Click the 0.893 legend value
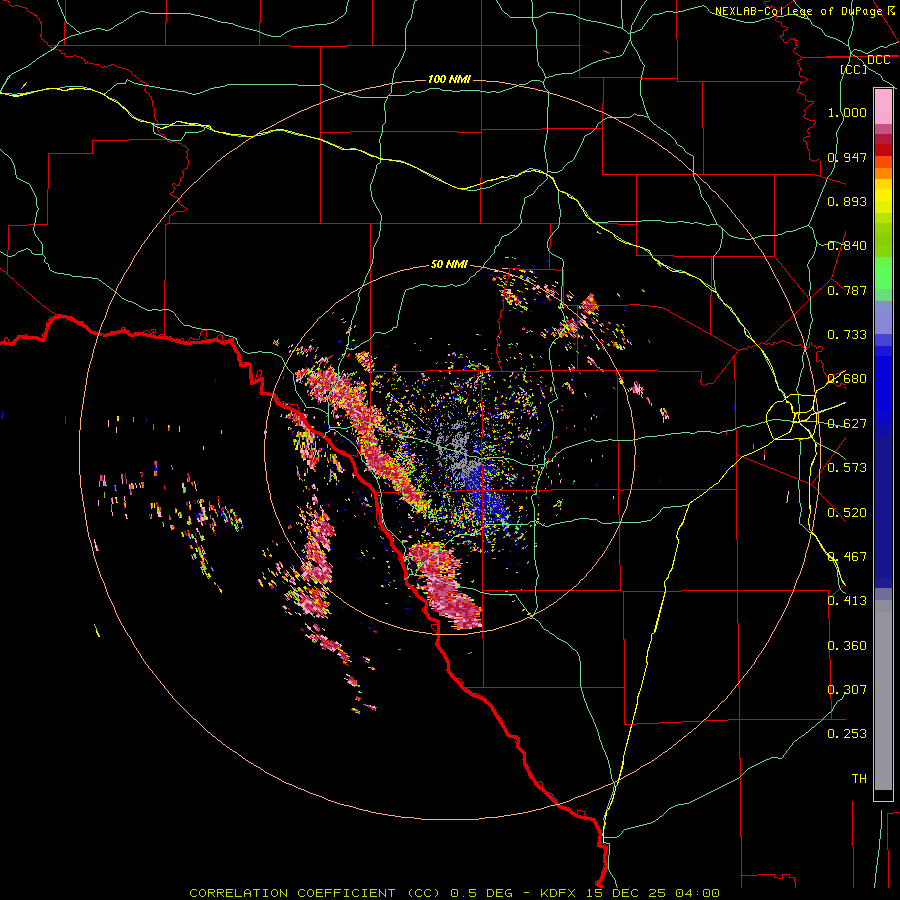Image resolution: width=900 pixels, height=900 pixels. [847, 201]
